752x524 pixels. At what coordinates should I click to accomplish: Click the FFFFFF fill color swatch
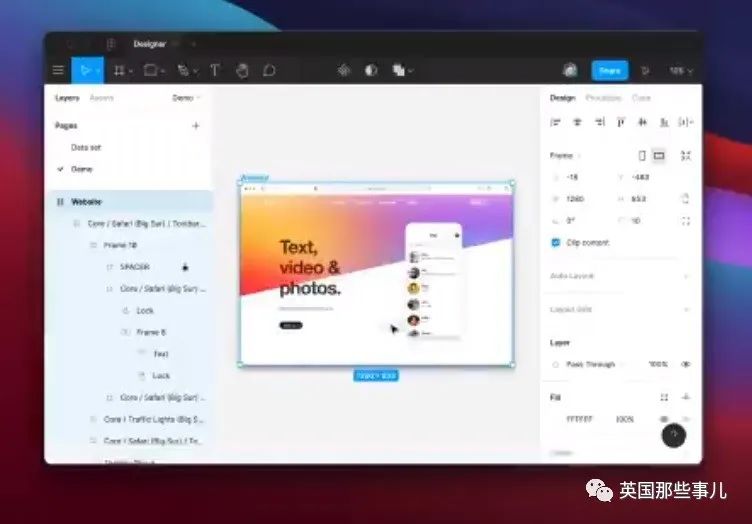(556, 419)
